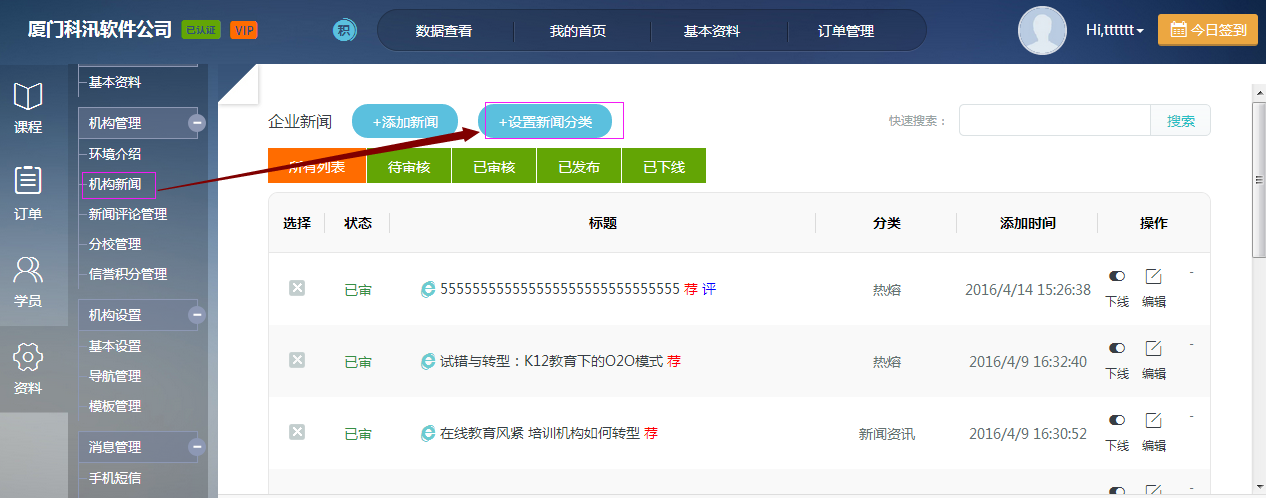Open the 订单 sidebar section
The height and width of the screenshot is (498, 1266).
tap(28, 194)
